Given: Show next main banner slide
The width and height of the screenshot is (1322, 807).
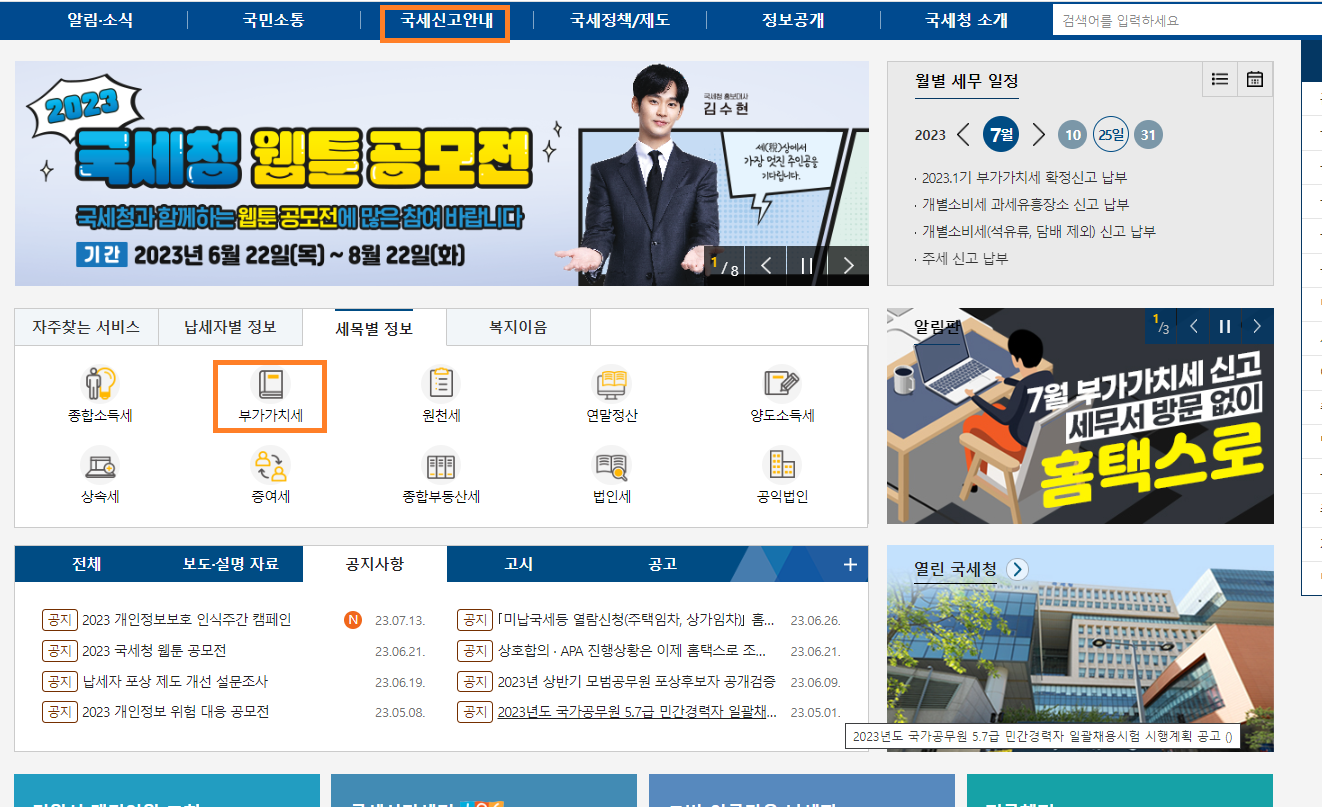Looking at the screenshot, I should 848,266.
